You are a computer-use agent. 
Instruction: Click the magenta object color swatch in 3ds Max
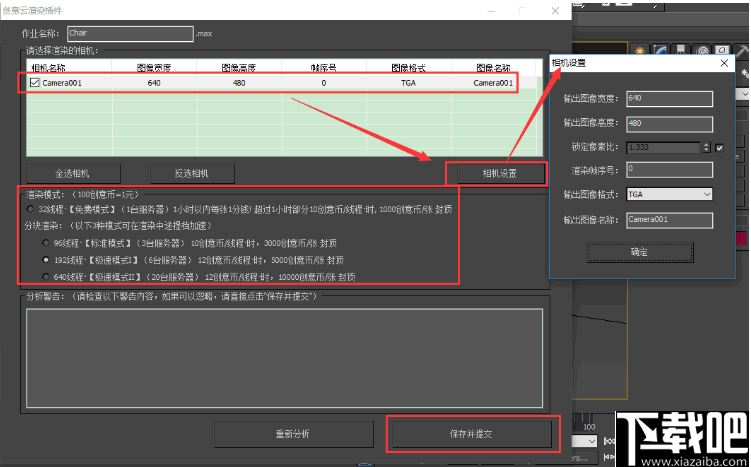pyautogui.click(x=741, y=238)
